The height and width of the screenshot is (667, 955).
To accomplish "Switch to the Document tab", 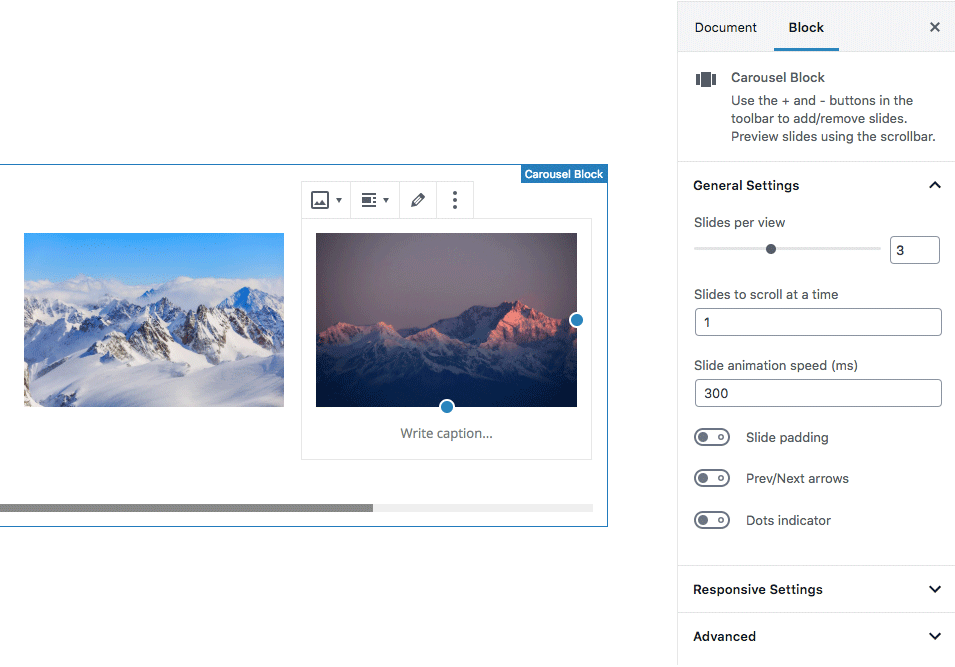I will coord(726,27).
